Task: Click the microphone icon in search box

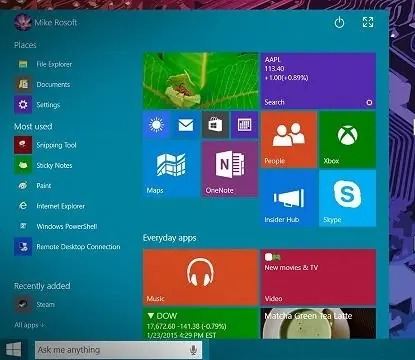Action: point(193,350)
